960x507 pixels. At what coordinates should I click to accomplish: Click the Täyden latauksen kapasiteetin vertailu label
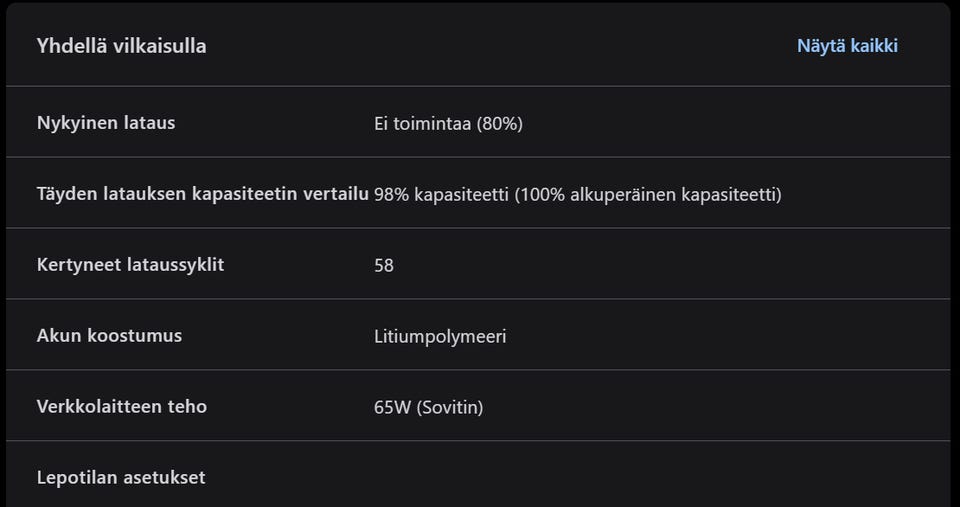tap(203, 194)
